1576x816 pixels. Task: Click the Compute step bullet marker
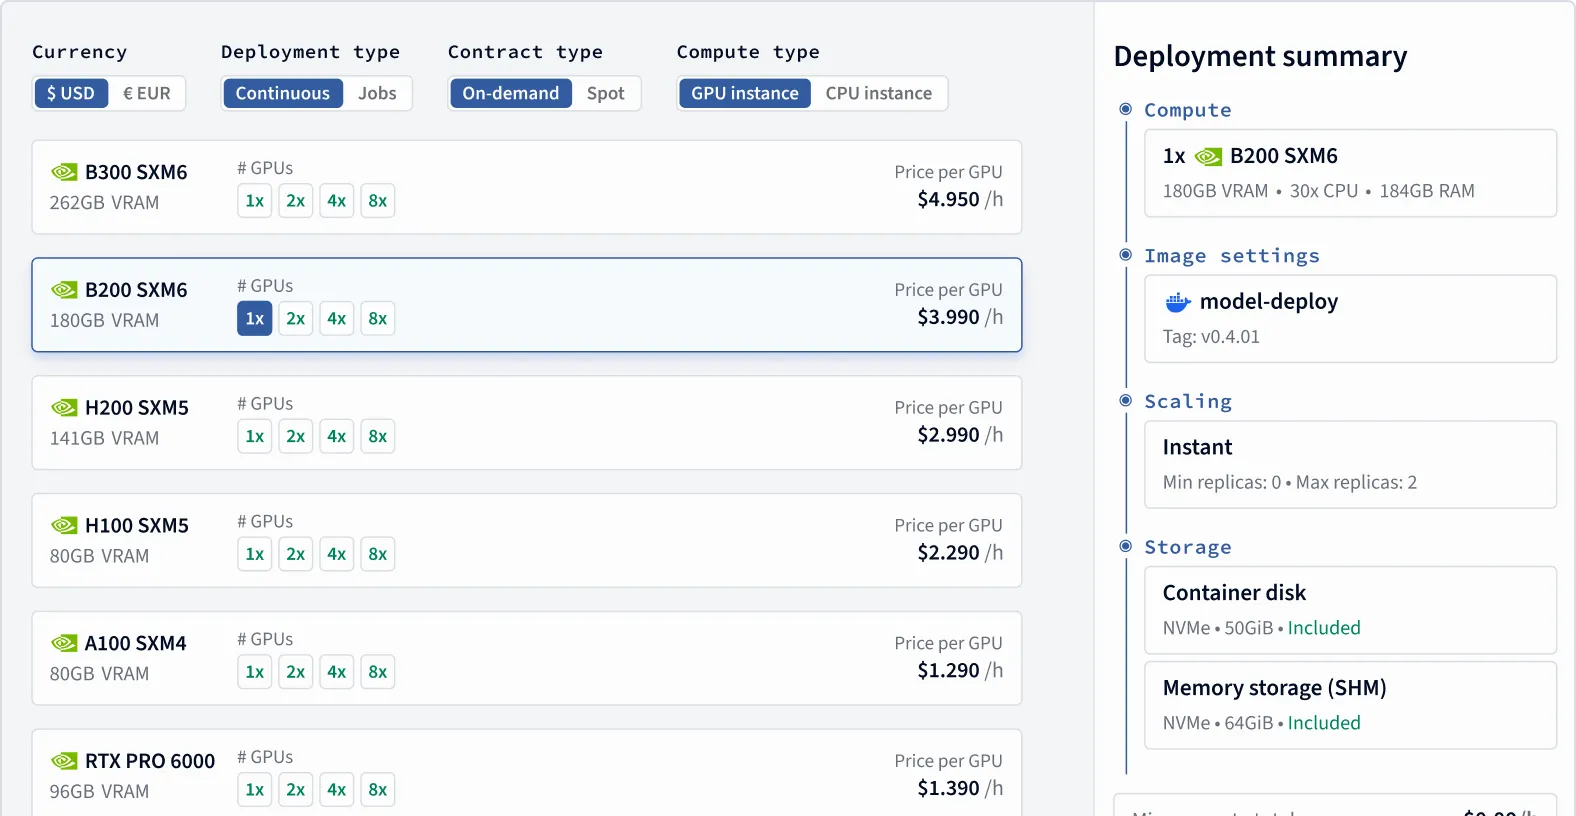1126,109
